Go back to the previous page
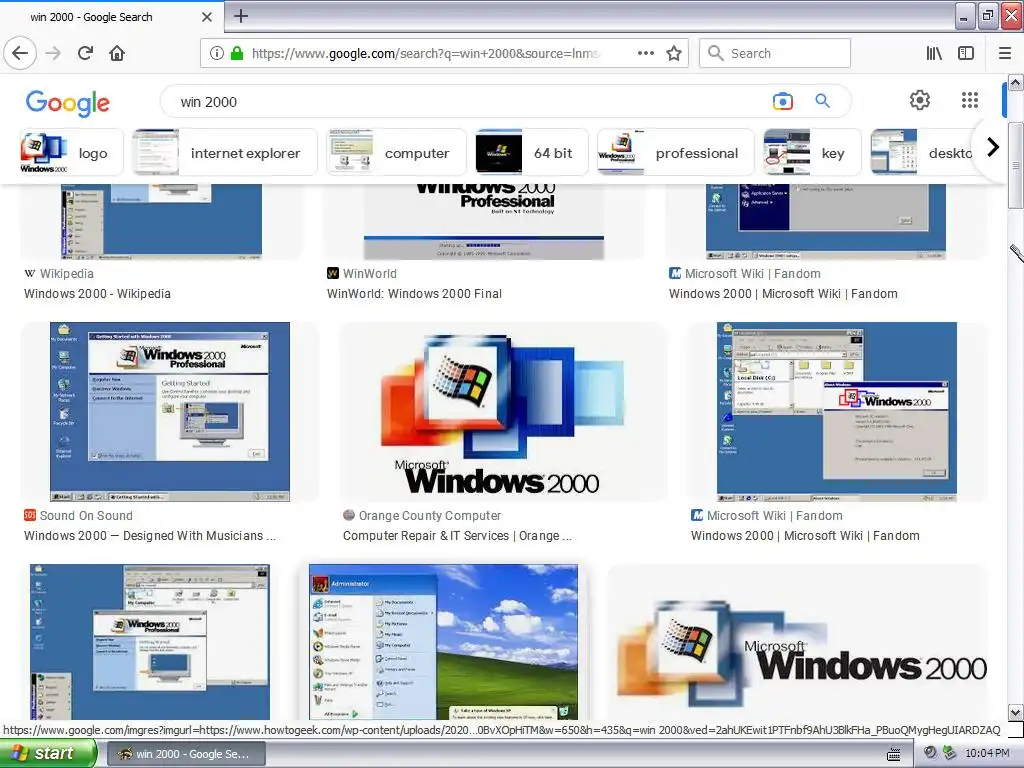 20,53
